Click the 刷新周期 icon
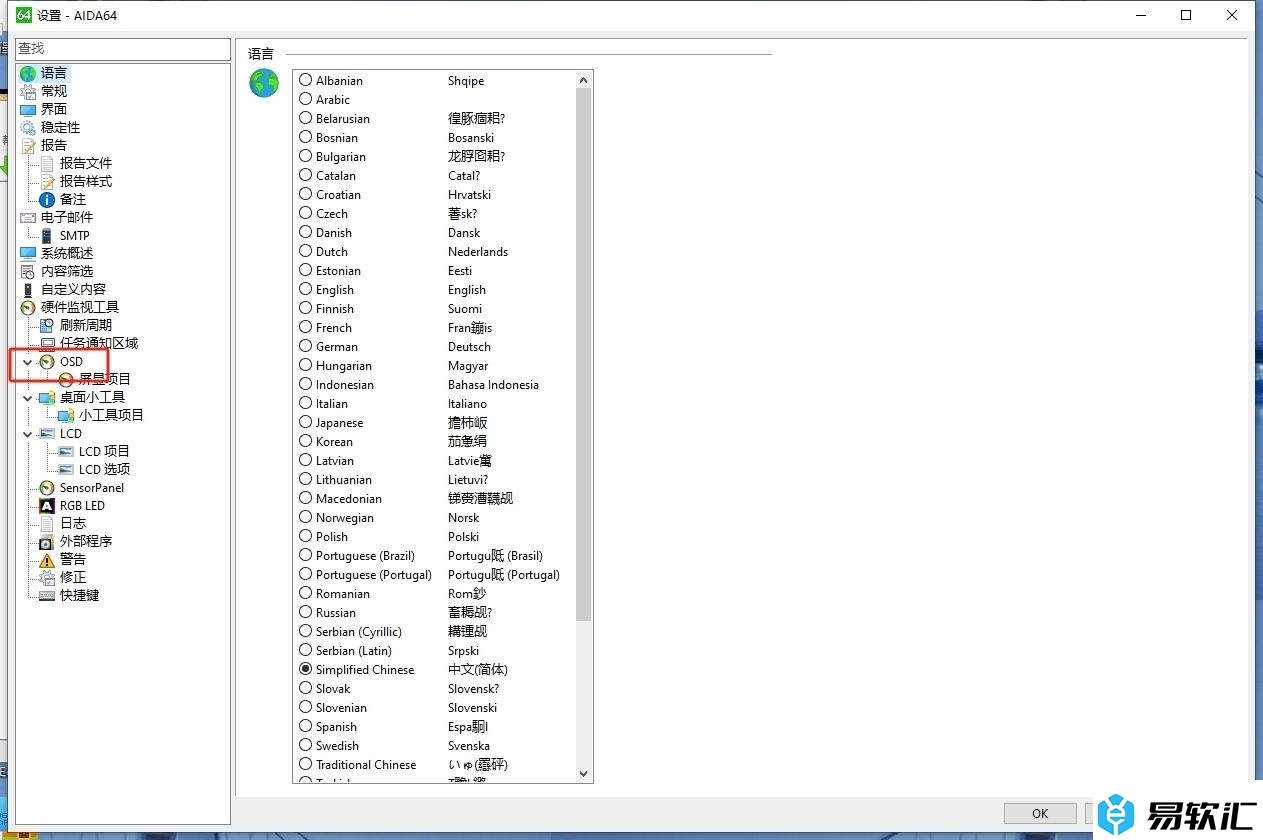The image size is (1263, 840). (x=47, y=325)
